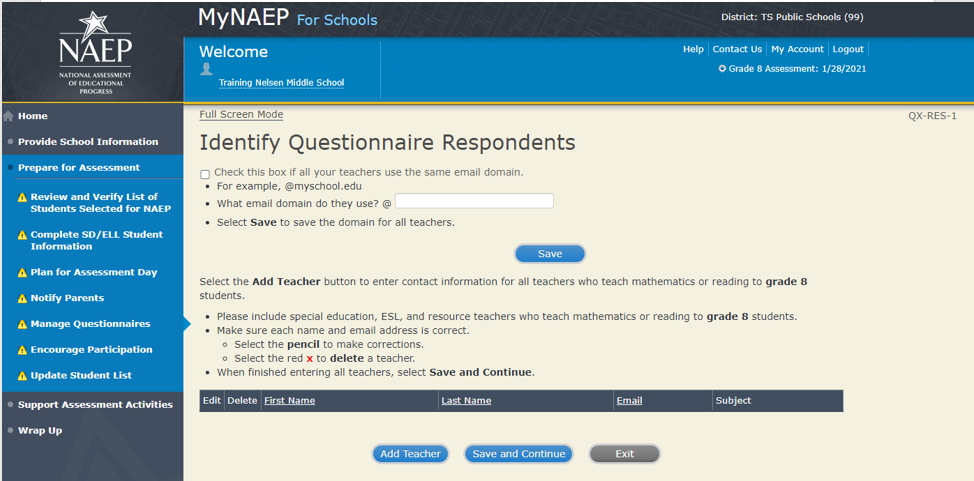Image resolution: width=974 pixels, height=481 pixels.
Task: Click the Home house icon in sidebar
Action: click(9, 116)
